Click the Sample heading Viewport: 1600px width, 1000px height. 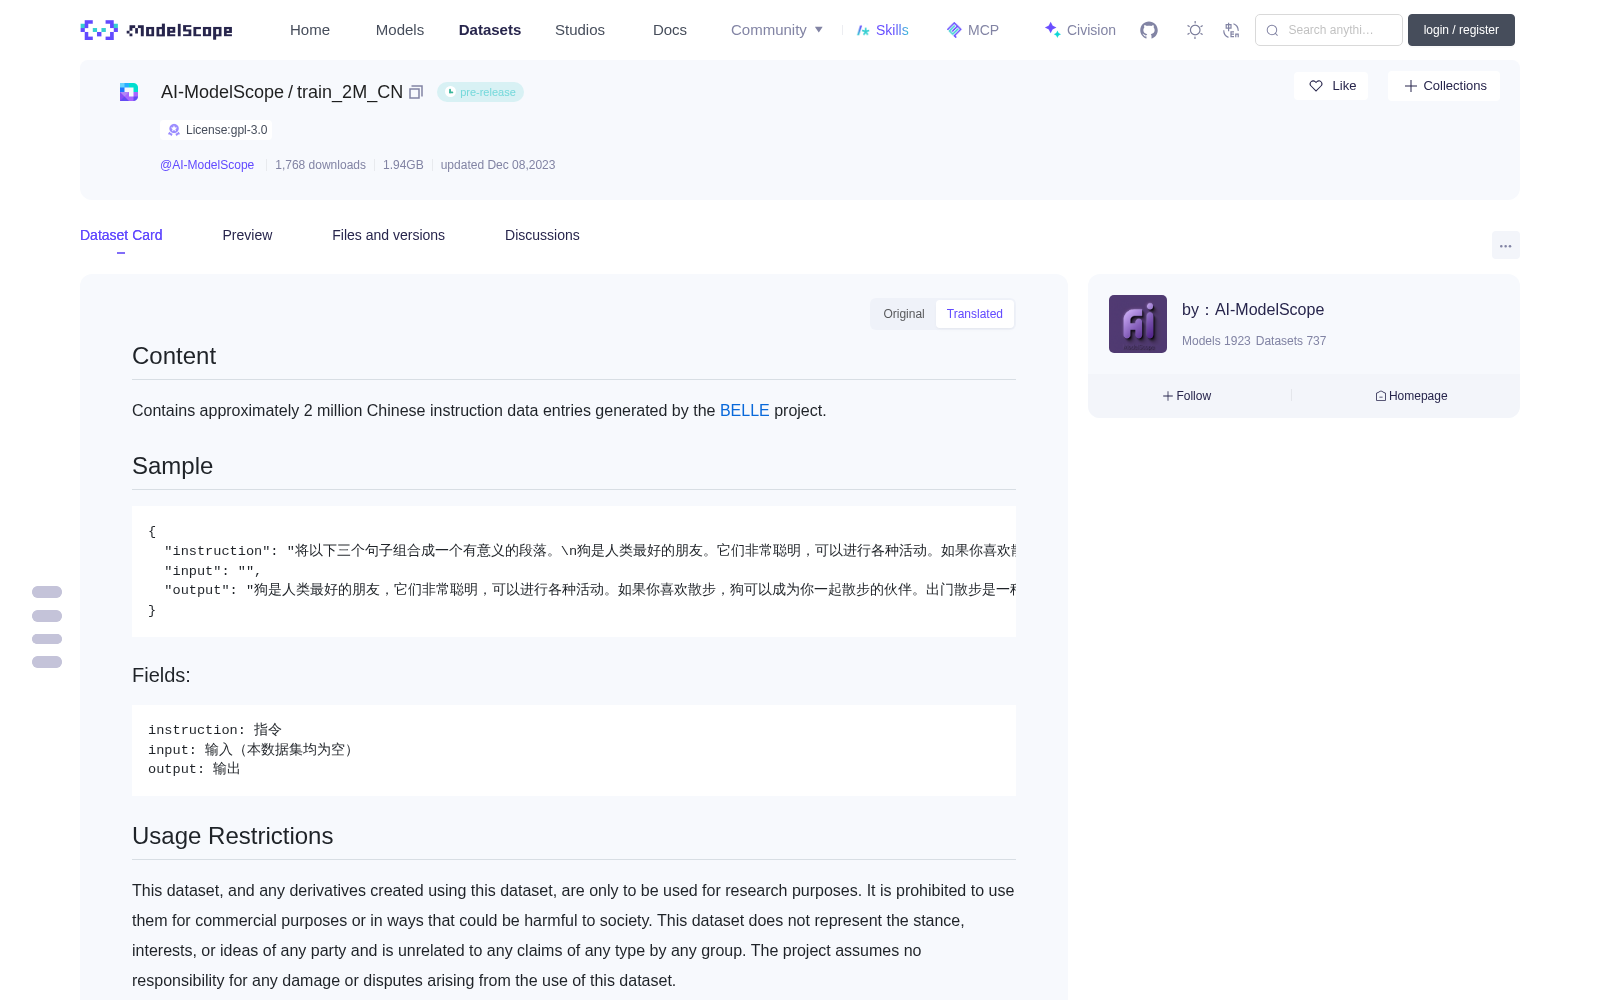click(173, 466)
